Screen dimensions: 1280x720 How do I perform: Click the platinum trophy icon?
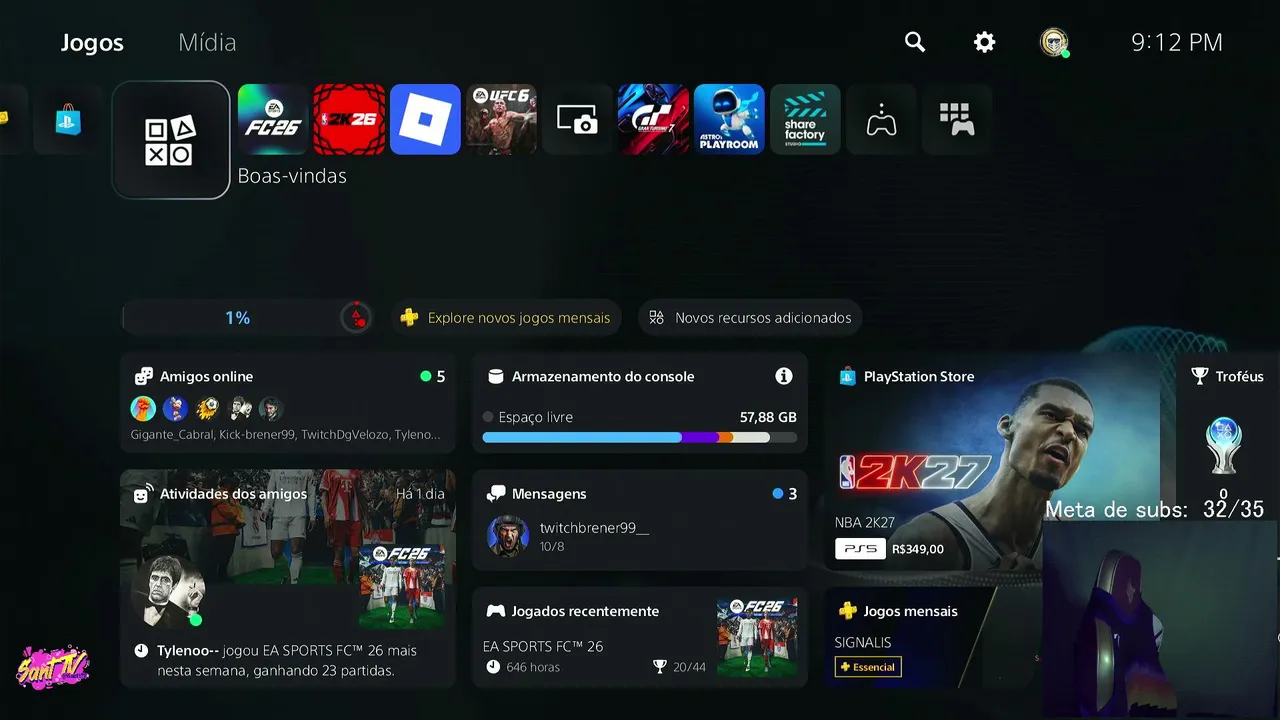[1223, 444]
